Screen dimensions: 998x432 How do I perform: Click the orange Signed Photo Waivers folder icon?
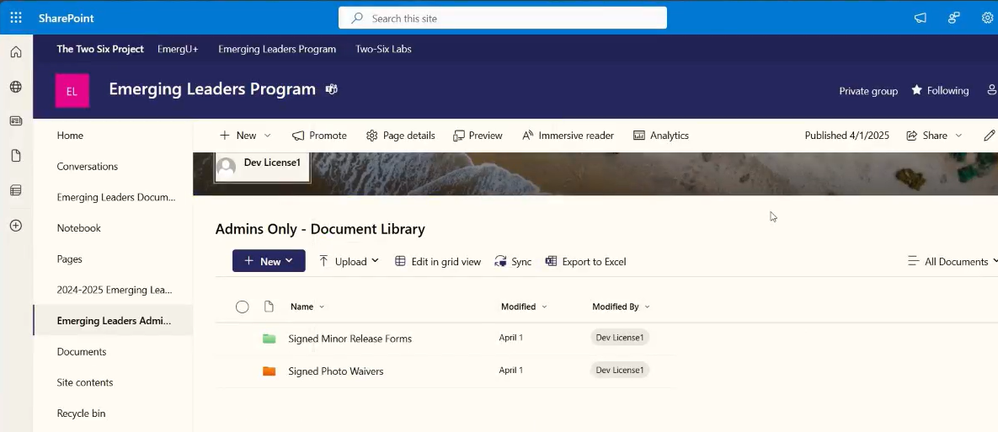269,371
